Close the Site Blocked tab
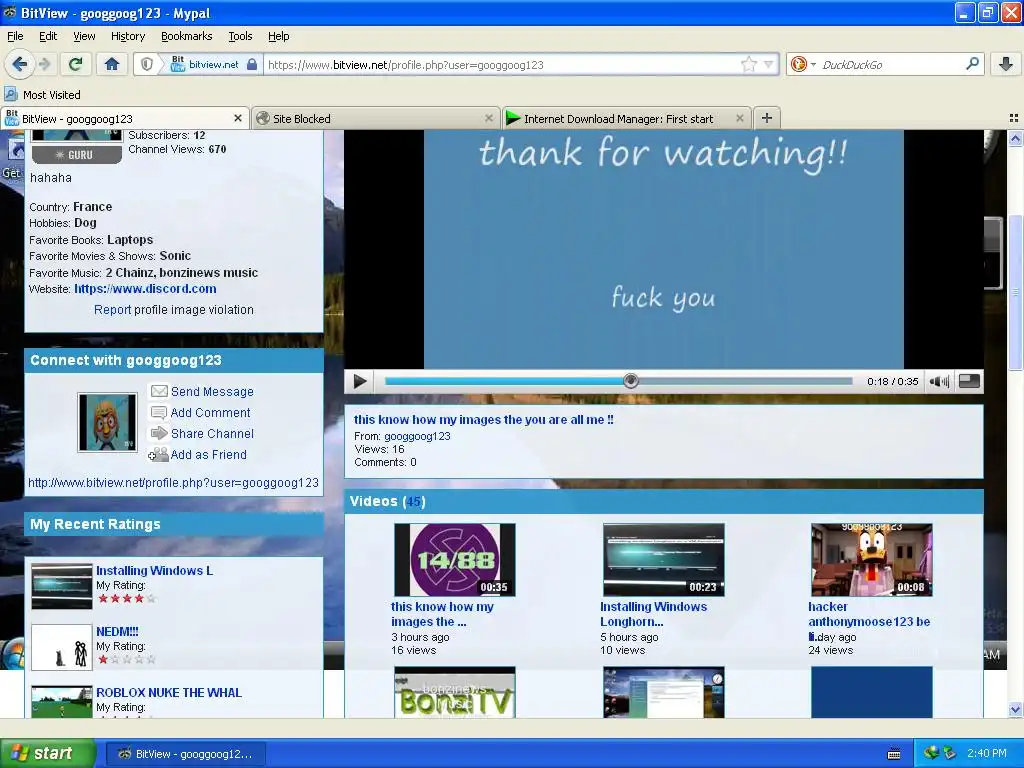This screenshot has height=768, width=1024. [488, 118]
